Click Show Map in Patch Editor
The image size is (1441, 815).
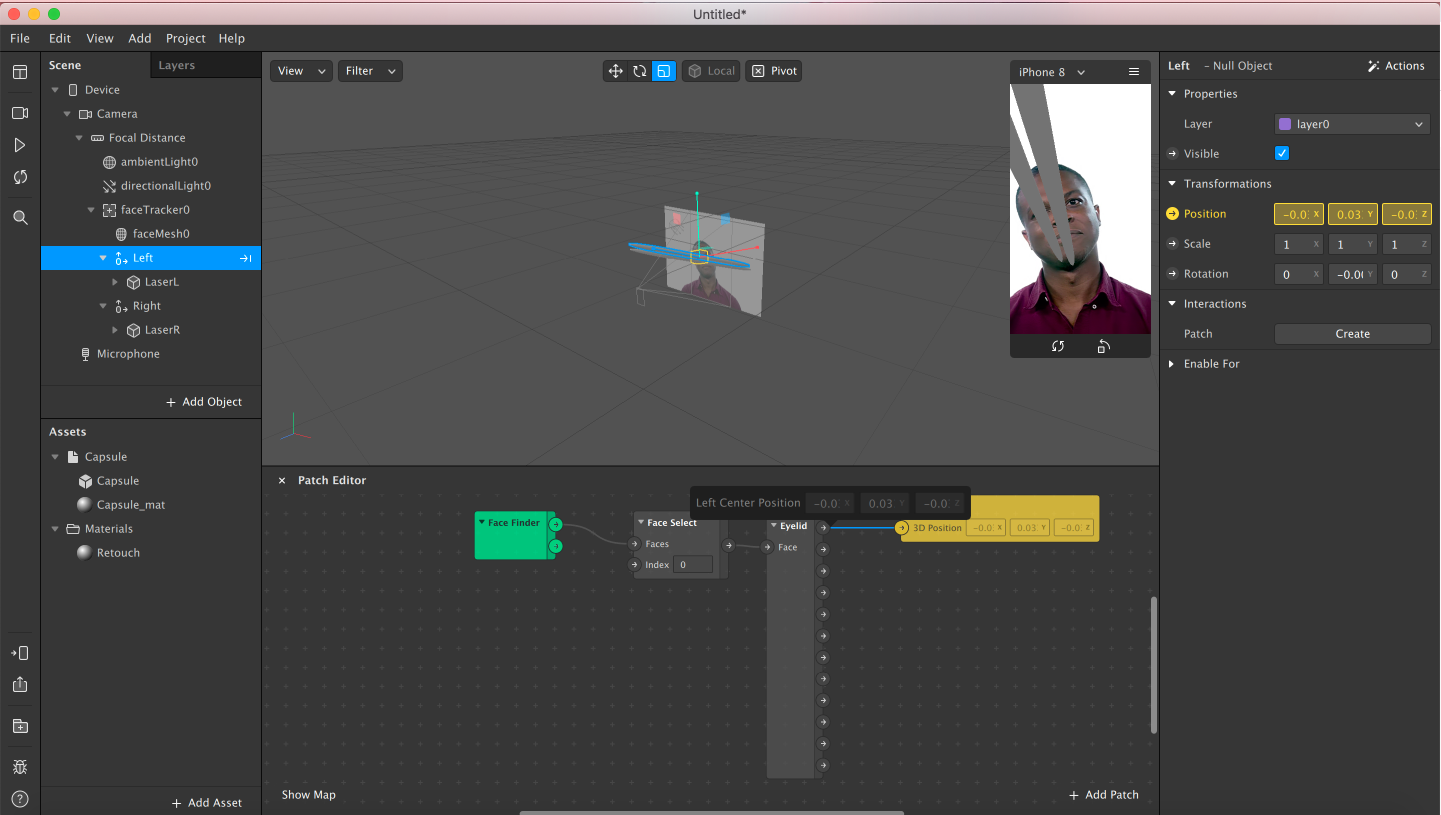tap(309, 795)
